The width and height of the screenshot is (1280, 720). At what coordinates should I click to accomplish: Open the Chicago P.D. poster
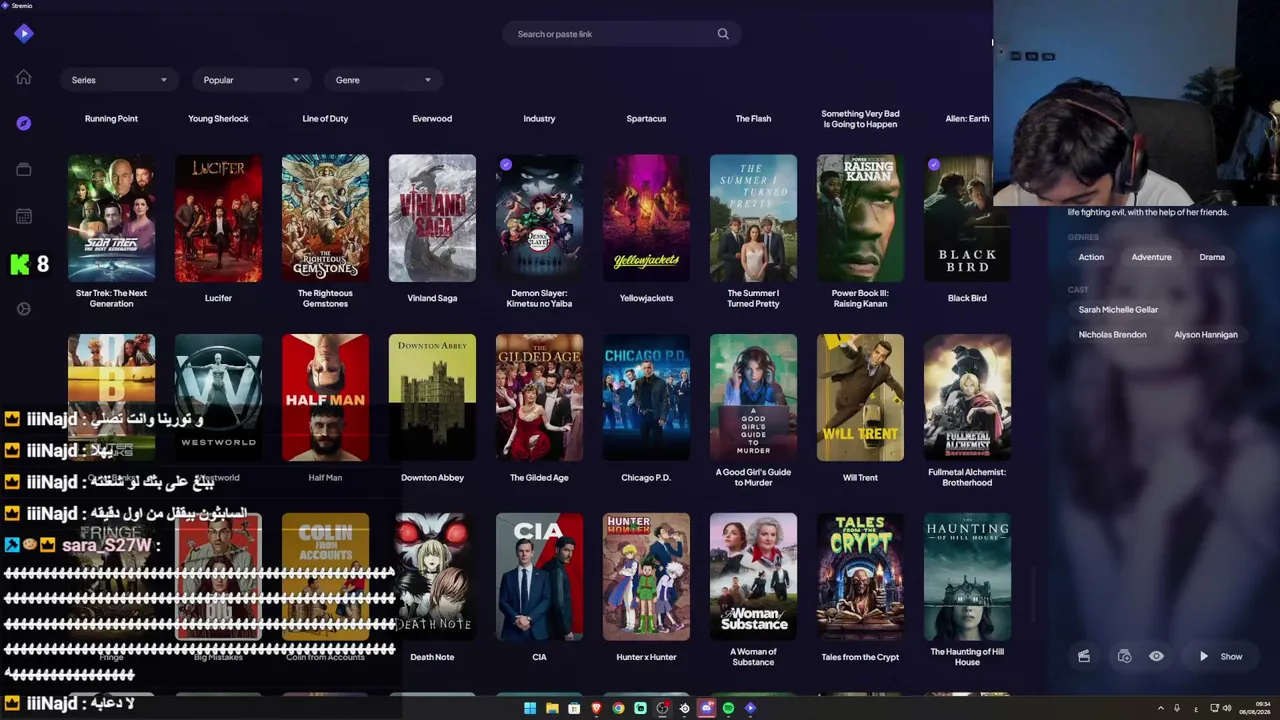[646, 398]
